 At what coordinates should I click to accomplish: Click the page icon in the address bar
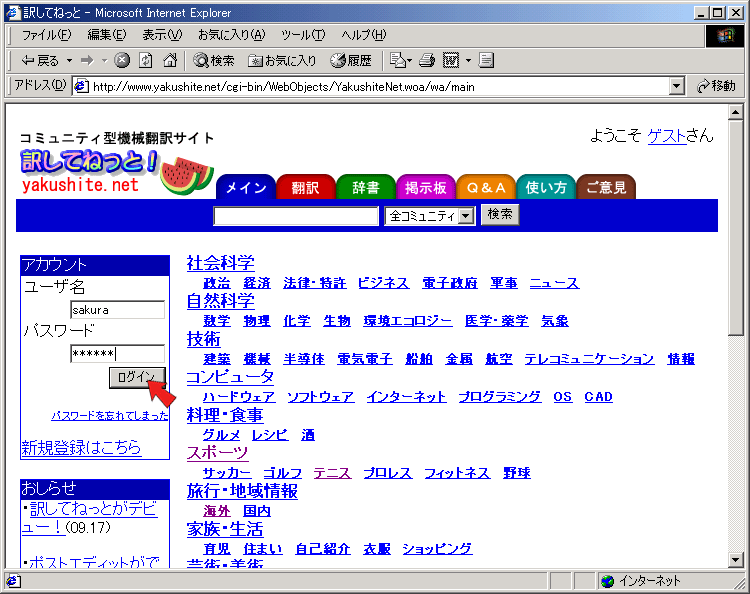(82, 87)
